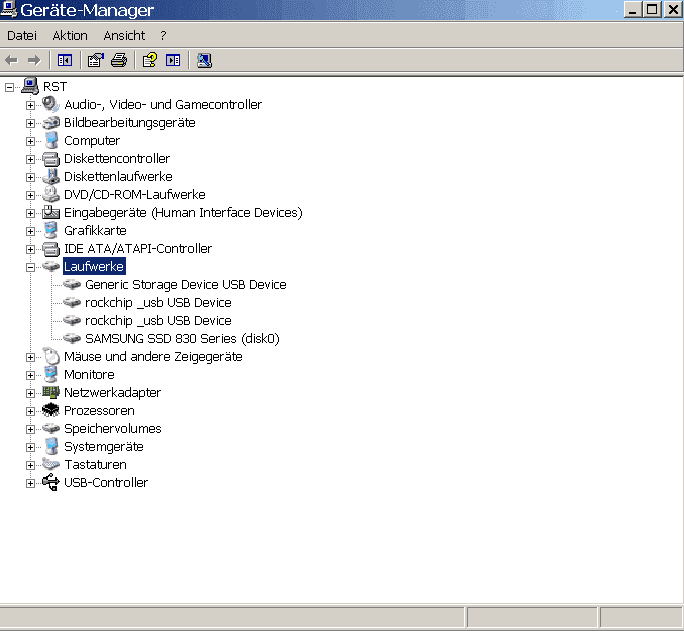The height and width of the screenshot is (631, 684).
Task: Click the Forward arrow in the toolbar
Action: click(x=34, y=60)
